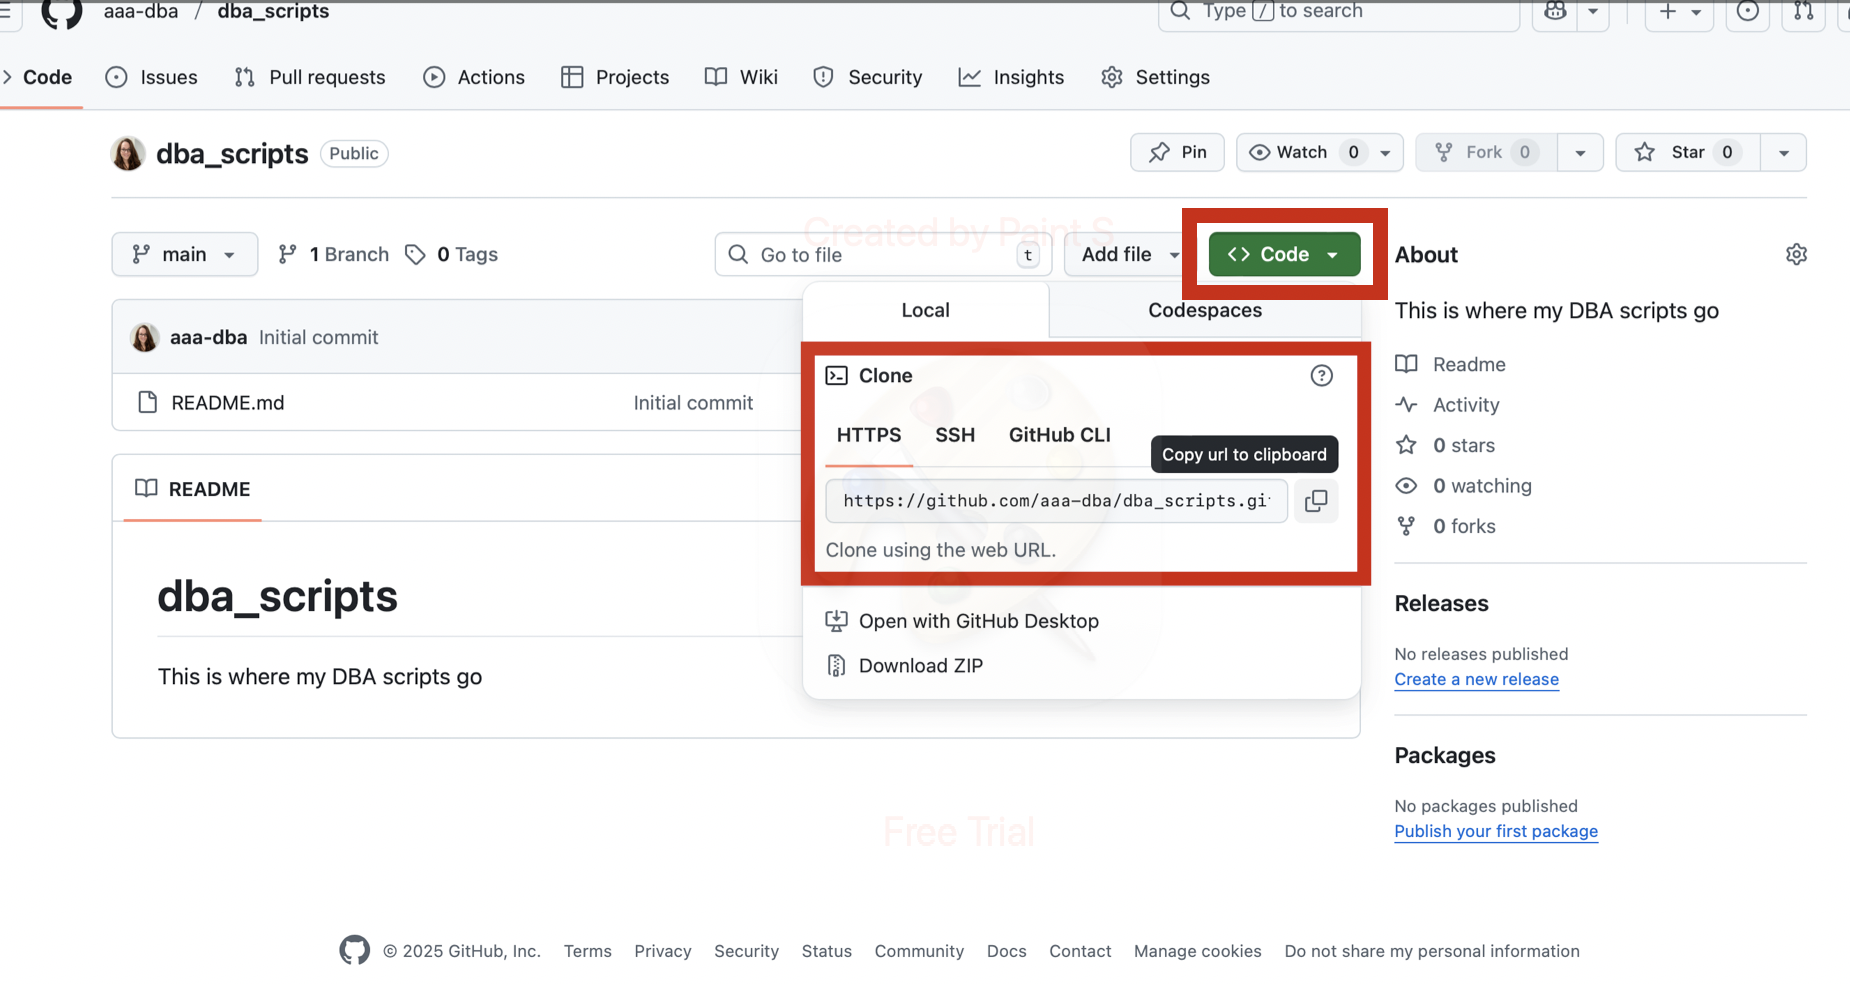Select the SSH clone tab
This screenshot has height=984, width=1850.
[954, 435]
